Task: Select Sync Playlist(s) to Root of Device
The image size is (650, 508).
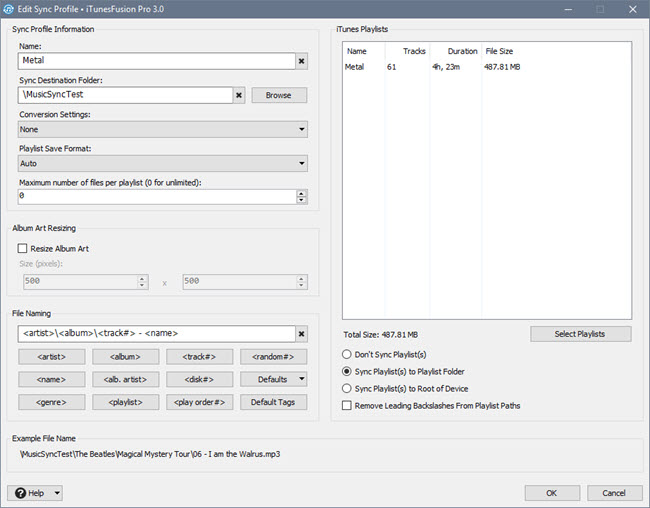Action: 347,389
